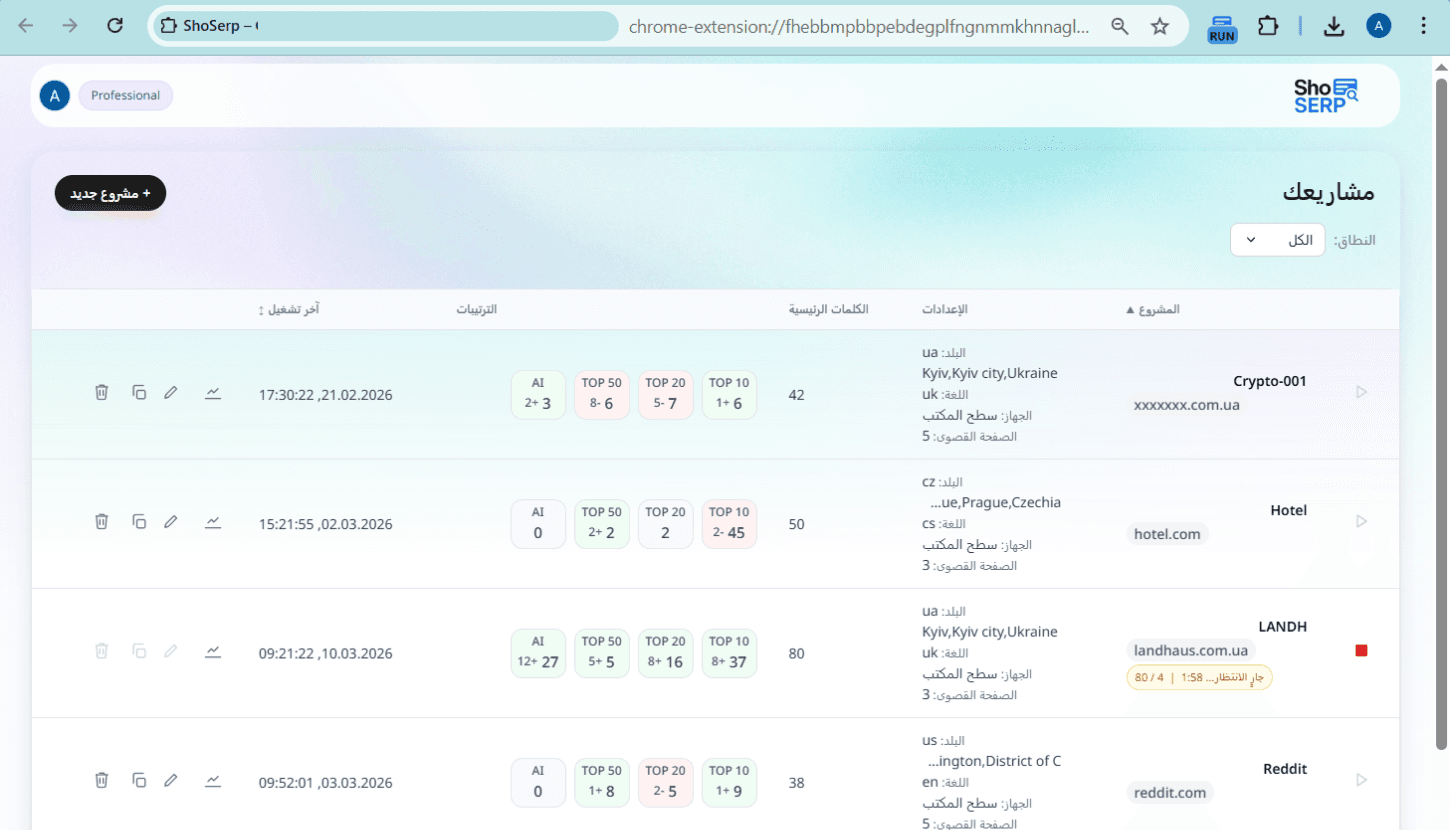1450x830 pixels.
Task: Open the RUN extension icon
Action: [1222, 28]
